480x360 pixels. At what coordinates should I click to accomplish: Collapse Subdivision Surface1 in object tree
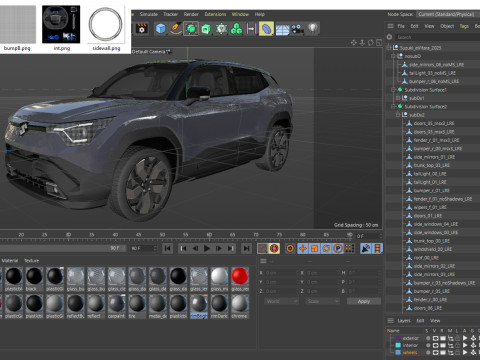point(393,90)
